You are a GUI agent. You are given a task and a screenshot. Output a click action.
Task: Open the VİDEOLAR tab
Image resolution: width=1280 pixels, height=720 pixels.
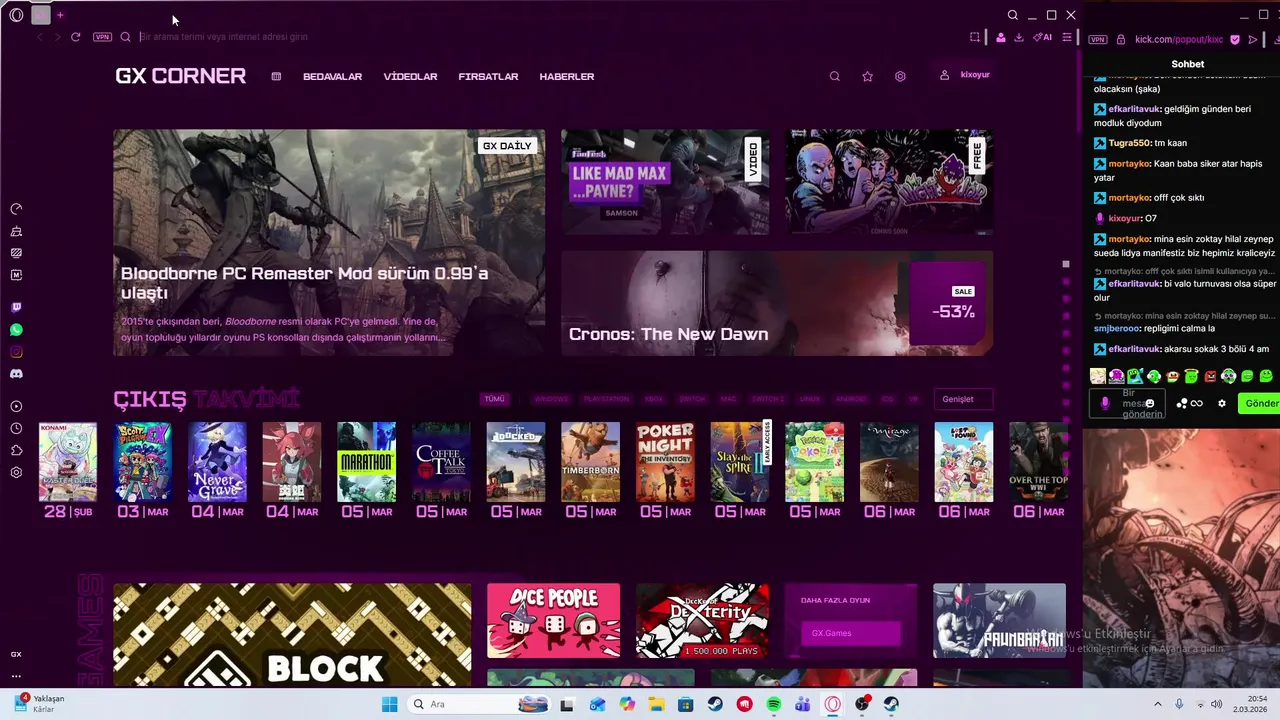click(x=410, y=76)
